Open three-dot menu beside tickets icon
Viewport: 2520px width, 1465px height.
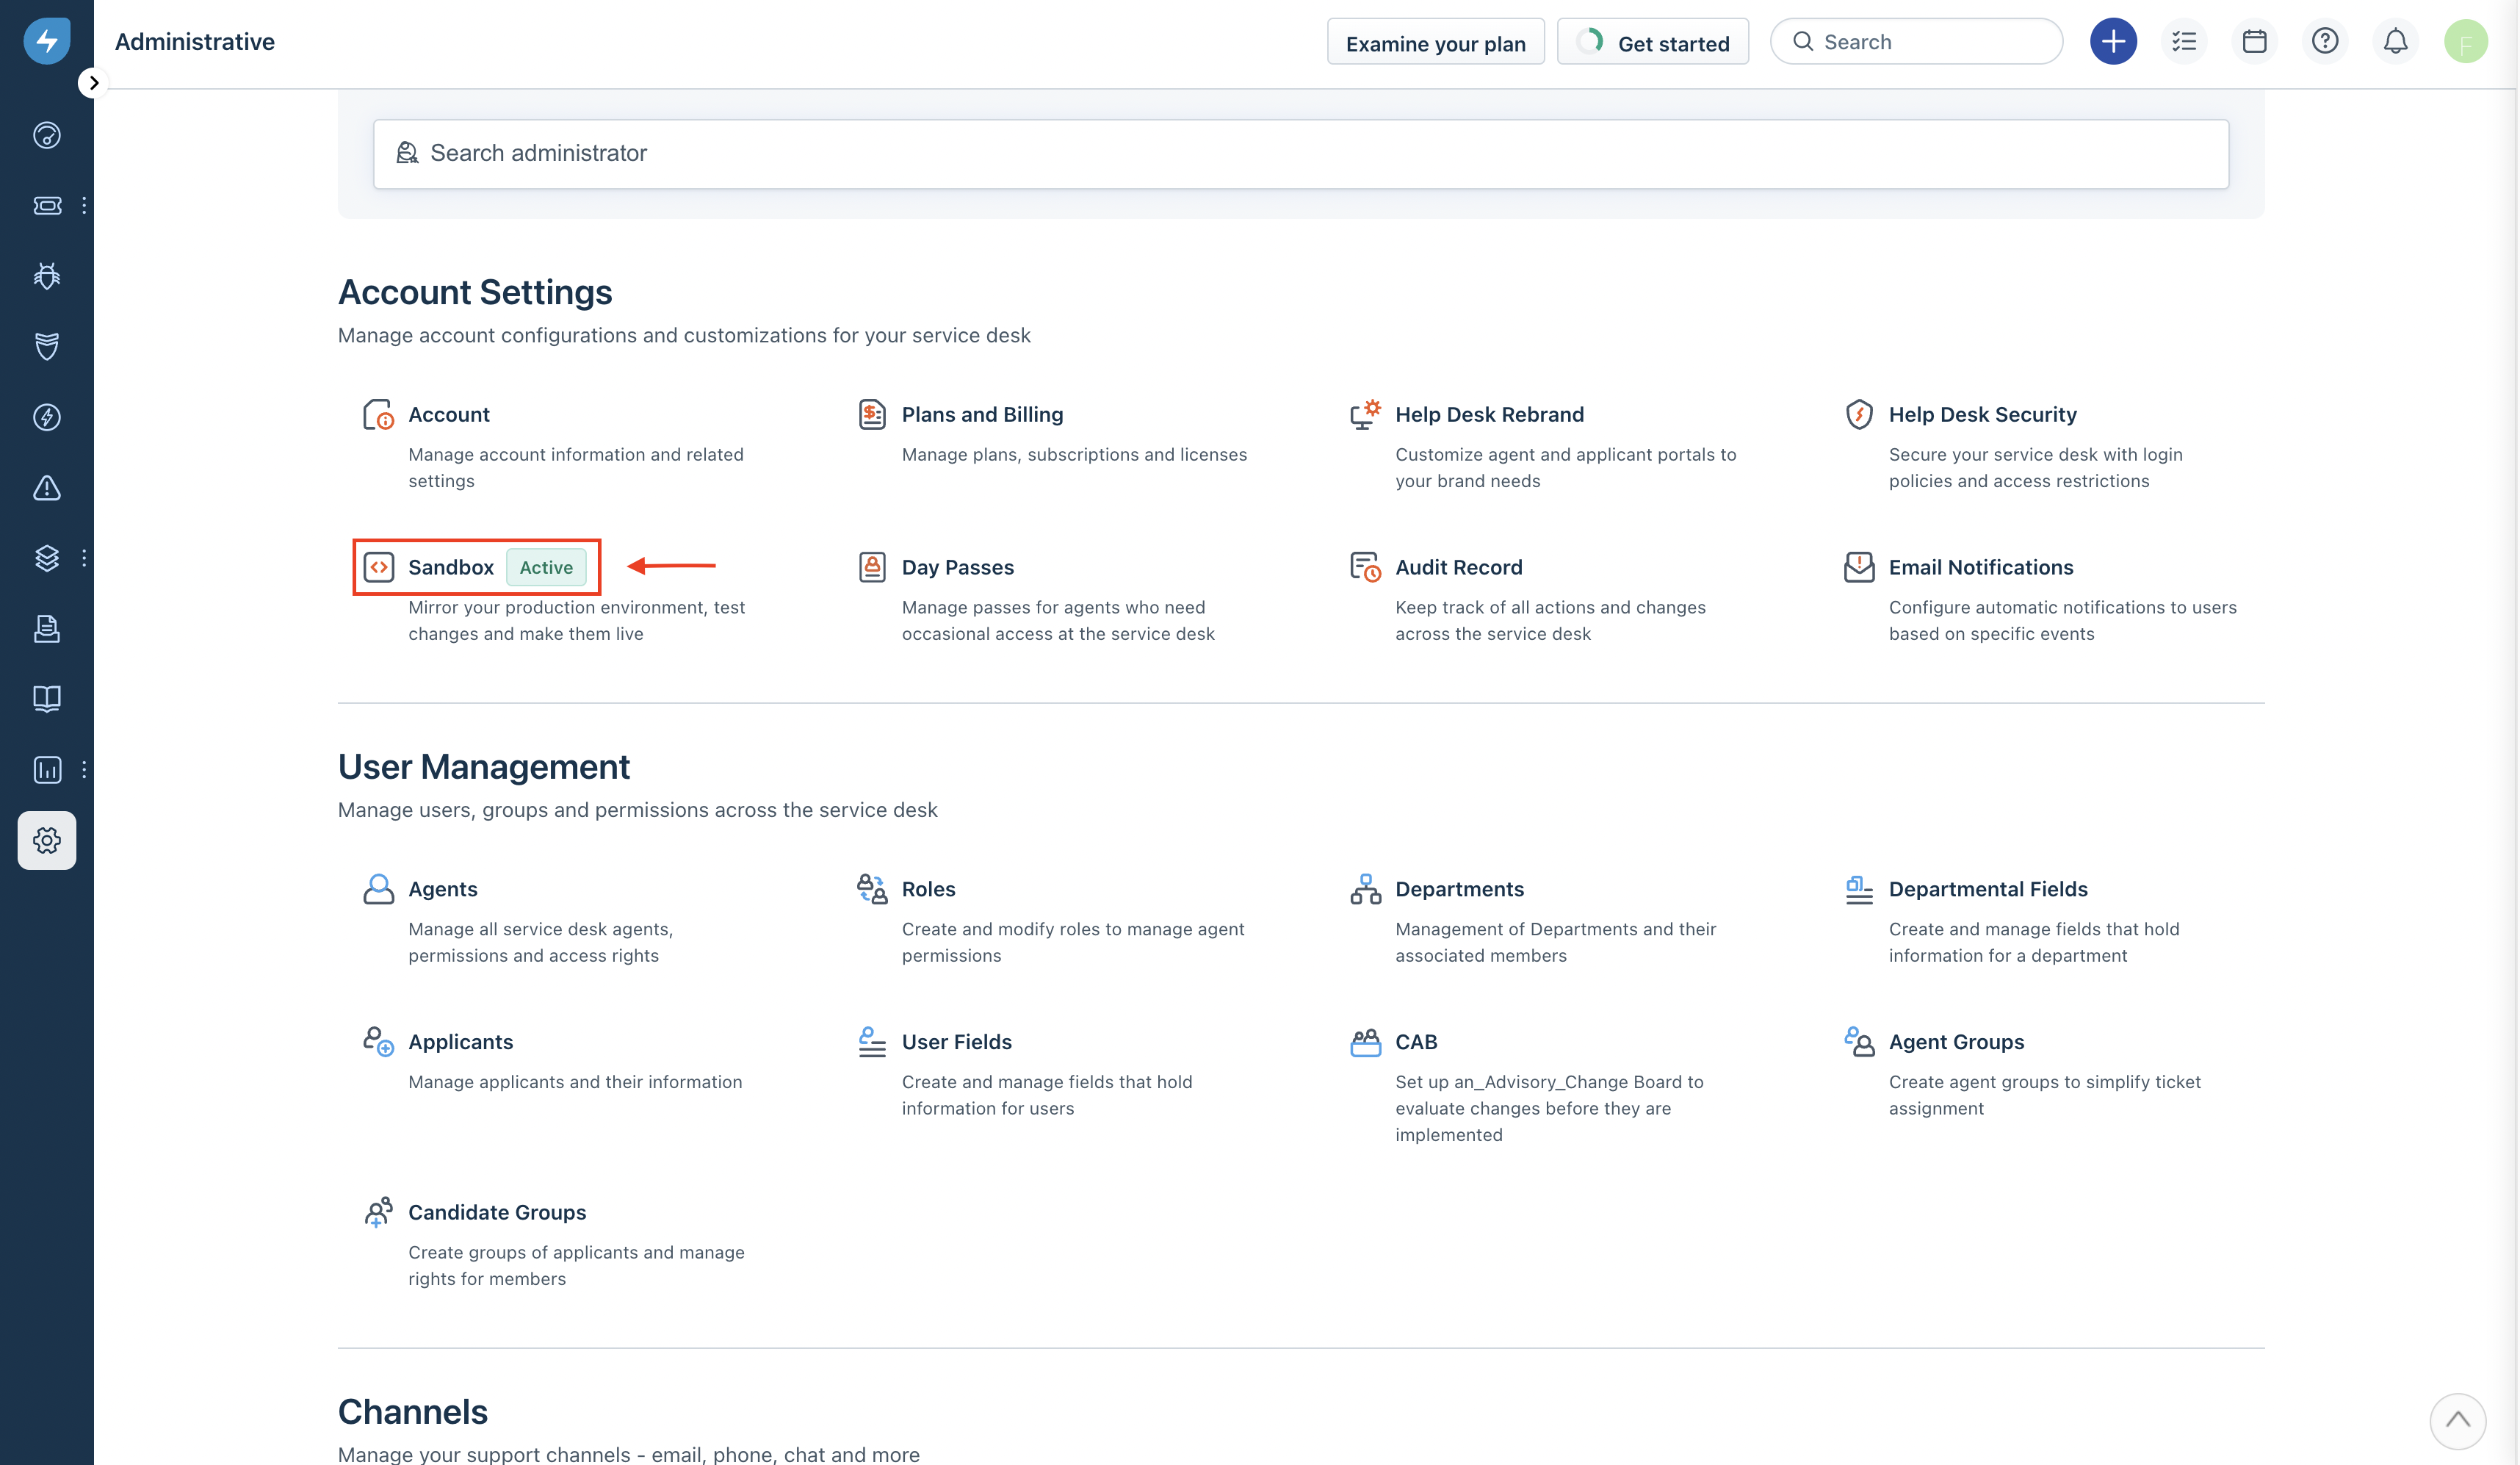[84, 205]
